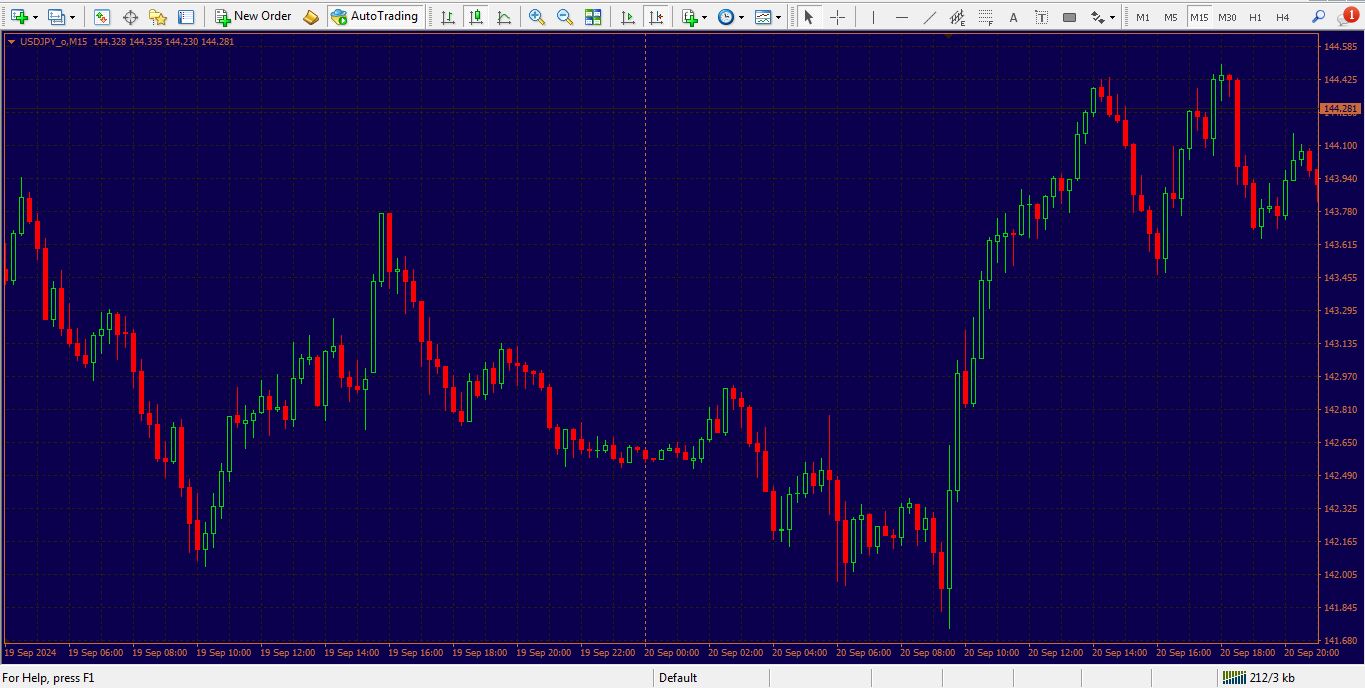
Task: Select the Fibonacci Retracement tool
Action: click(x=985, y=17)
